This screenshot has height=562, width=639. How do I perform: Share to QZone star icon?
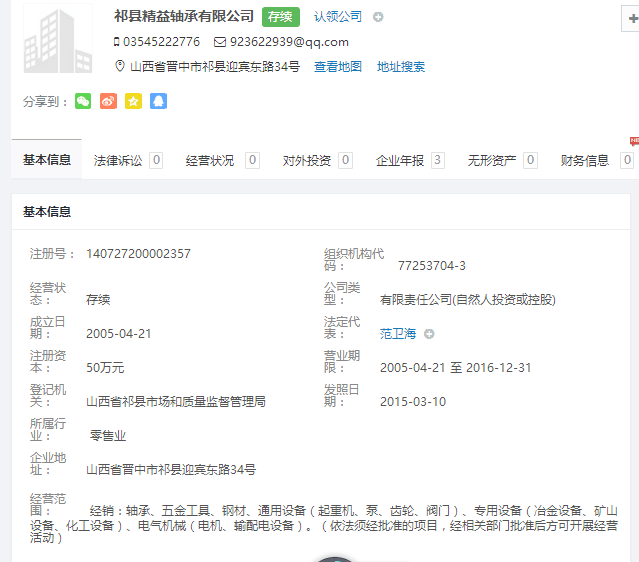click(x=133, y=101)
